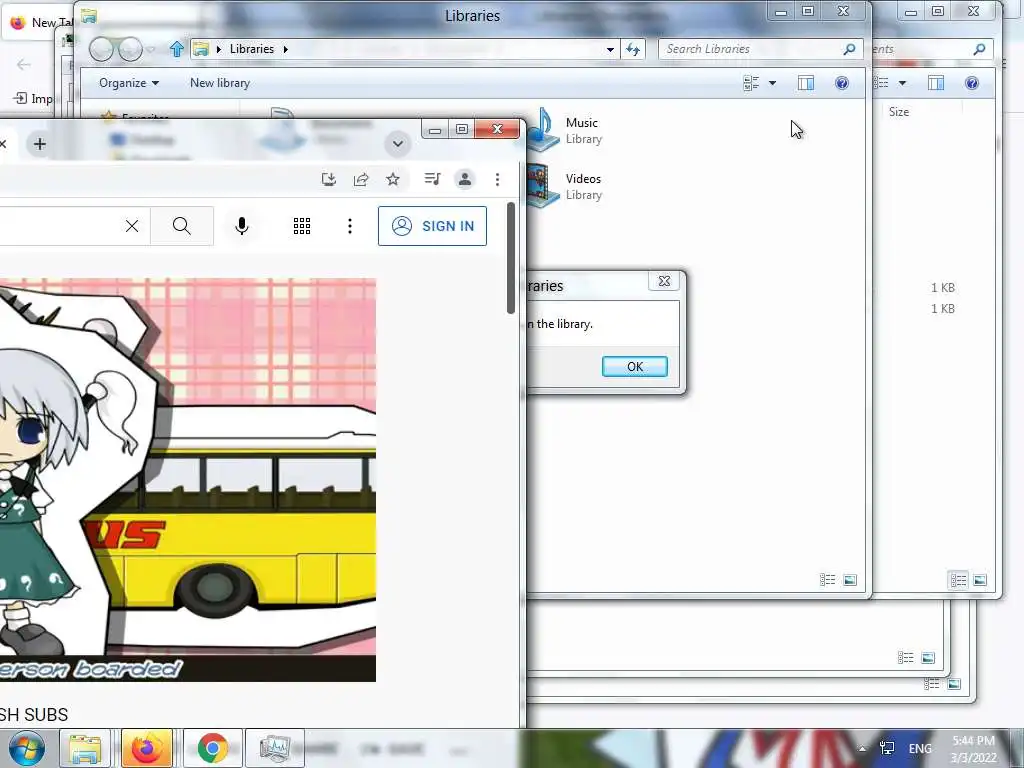Open YouTube settings three-dot menu
The image size is (1024, 768).
click(x=350, y=226)
